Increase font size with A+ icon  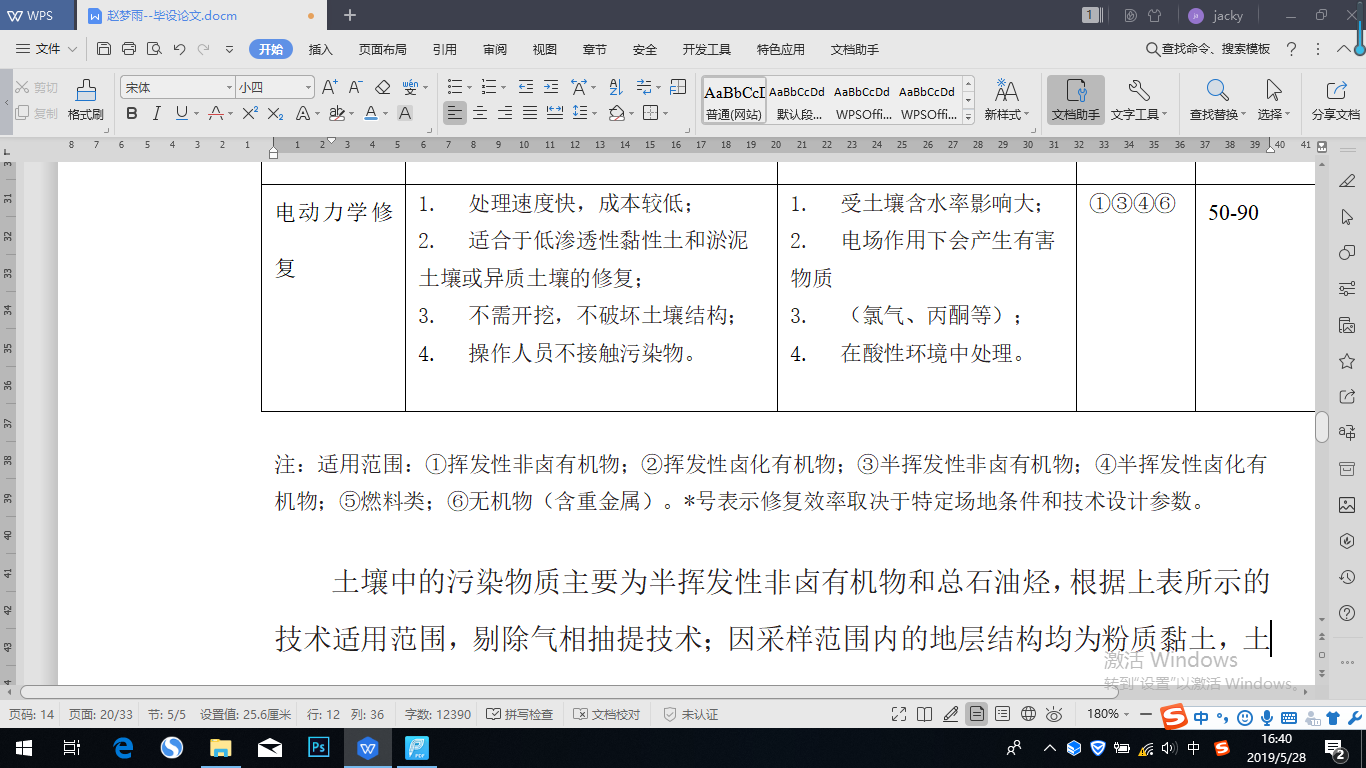(329, 88)
